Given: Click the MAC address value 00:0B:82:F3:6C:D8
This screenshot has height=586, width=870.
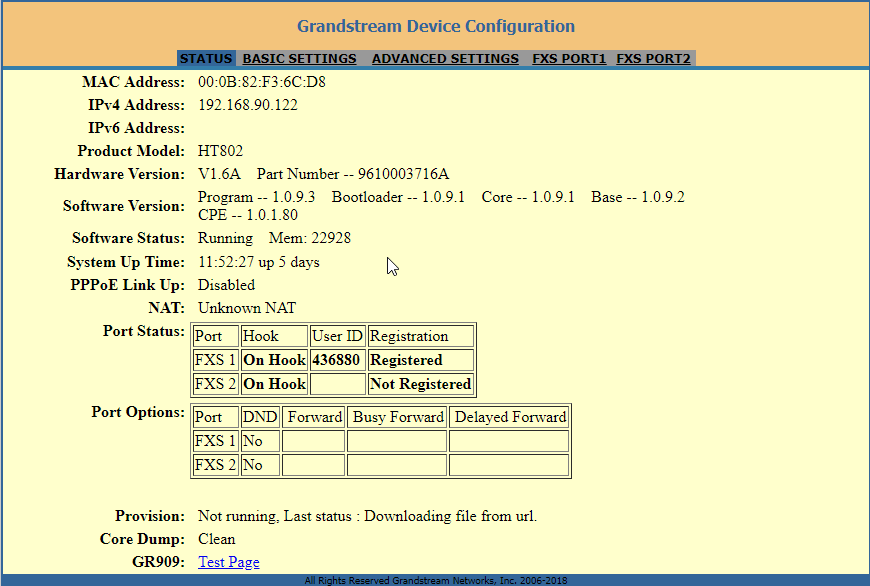Looking at the screenshot, I should pyautogui.click(x=262, y=82).
